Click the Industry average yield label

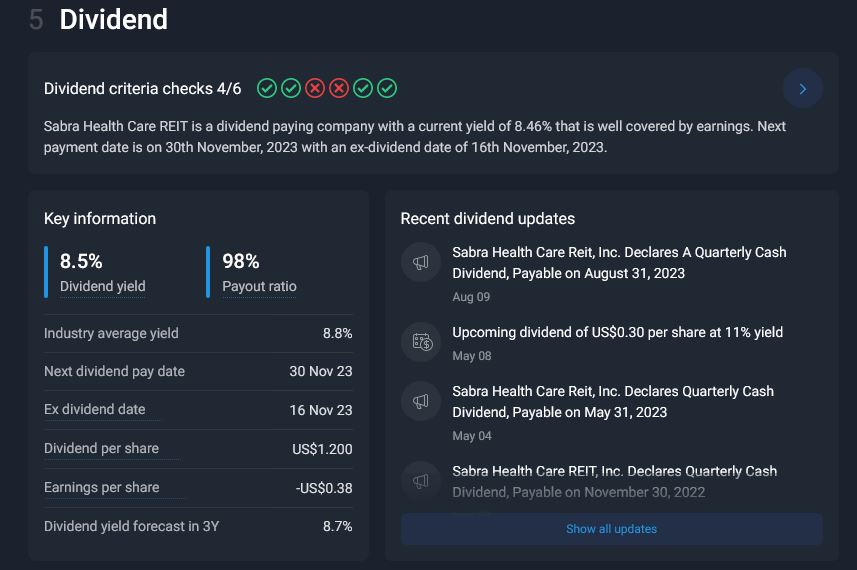click(x=111, y=333)
